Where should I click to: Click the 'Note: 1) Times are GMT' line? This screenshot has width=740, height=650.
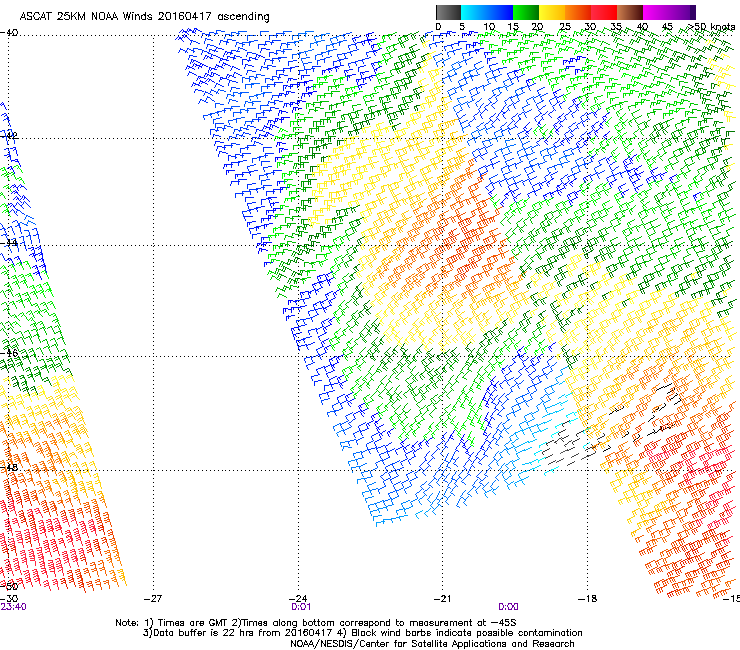tap(316, 623)
